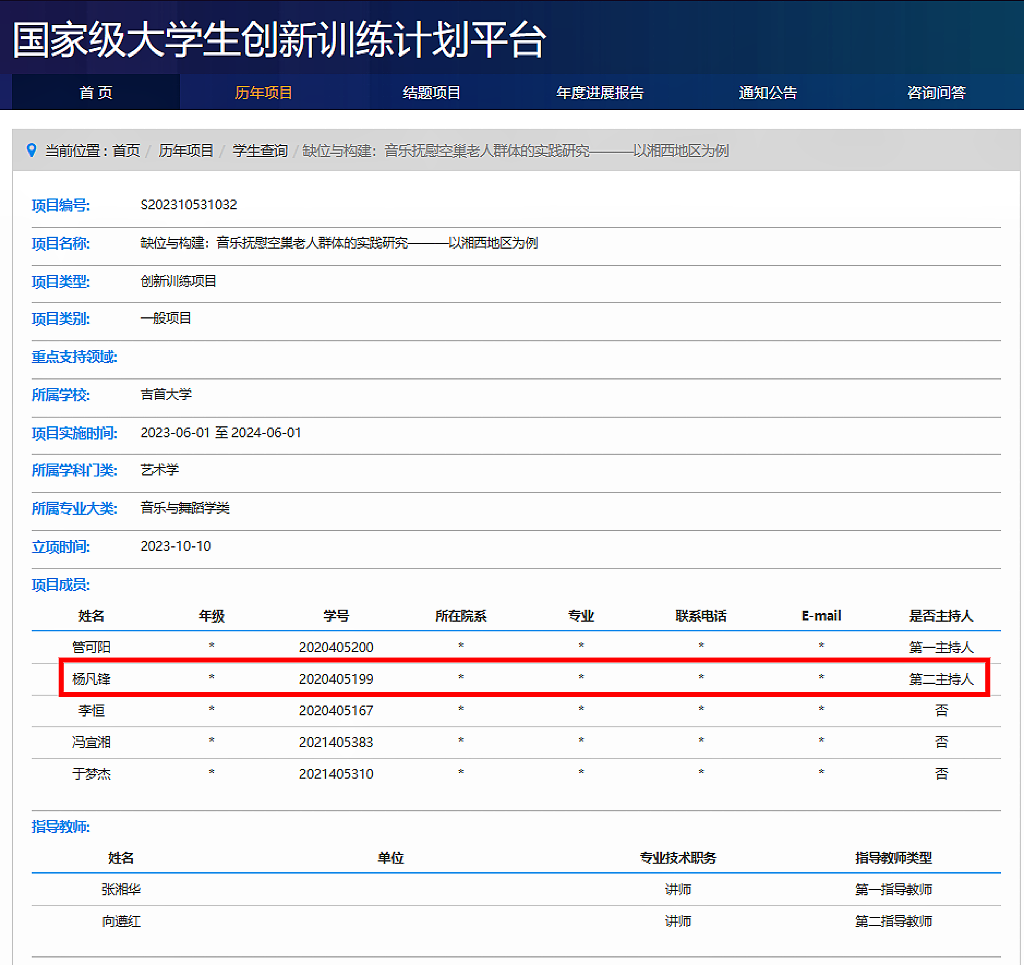
Task: Click the 首页 breadcrumb link
Action: click(126, 151)
